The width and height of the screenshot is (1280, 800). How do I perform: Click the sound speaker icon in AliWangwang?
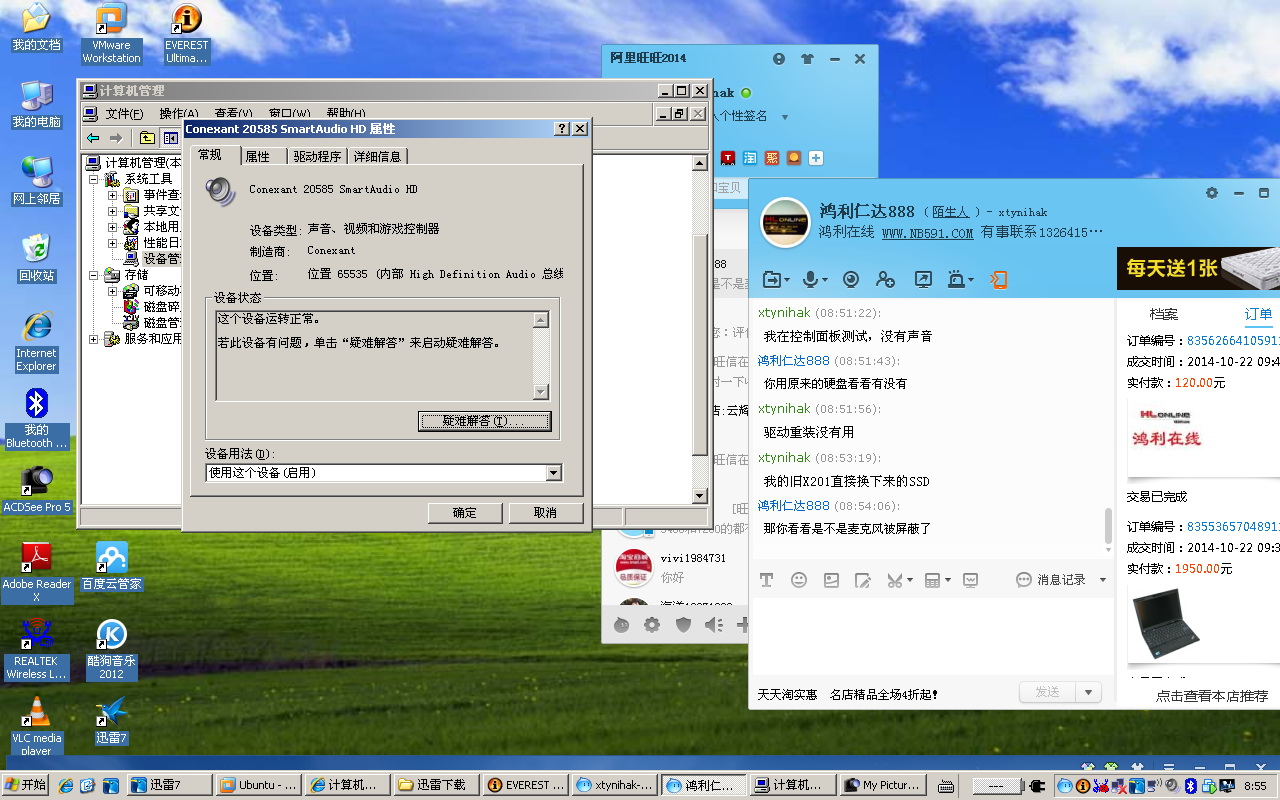(712, 625)
